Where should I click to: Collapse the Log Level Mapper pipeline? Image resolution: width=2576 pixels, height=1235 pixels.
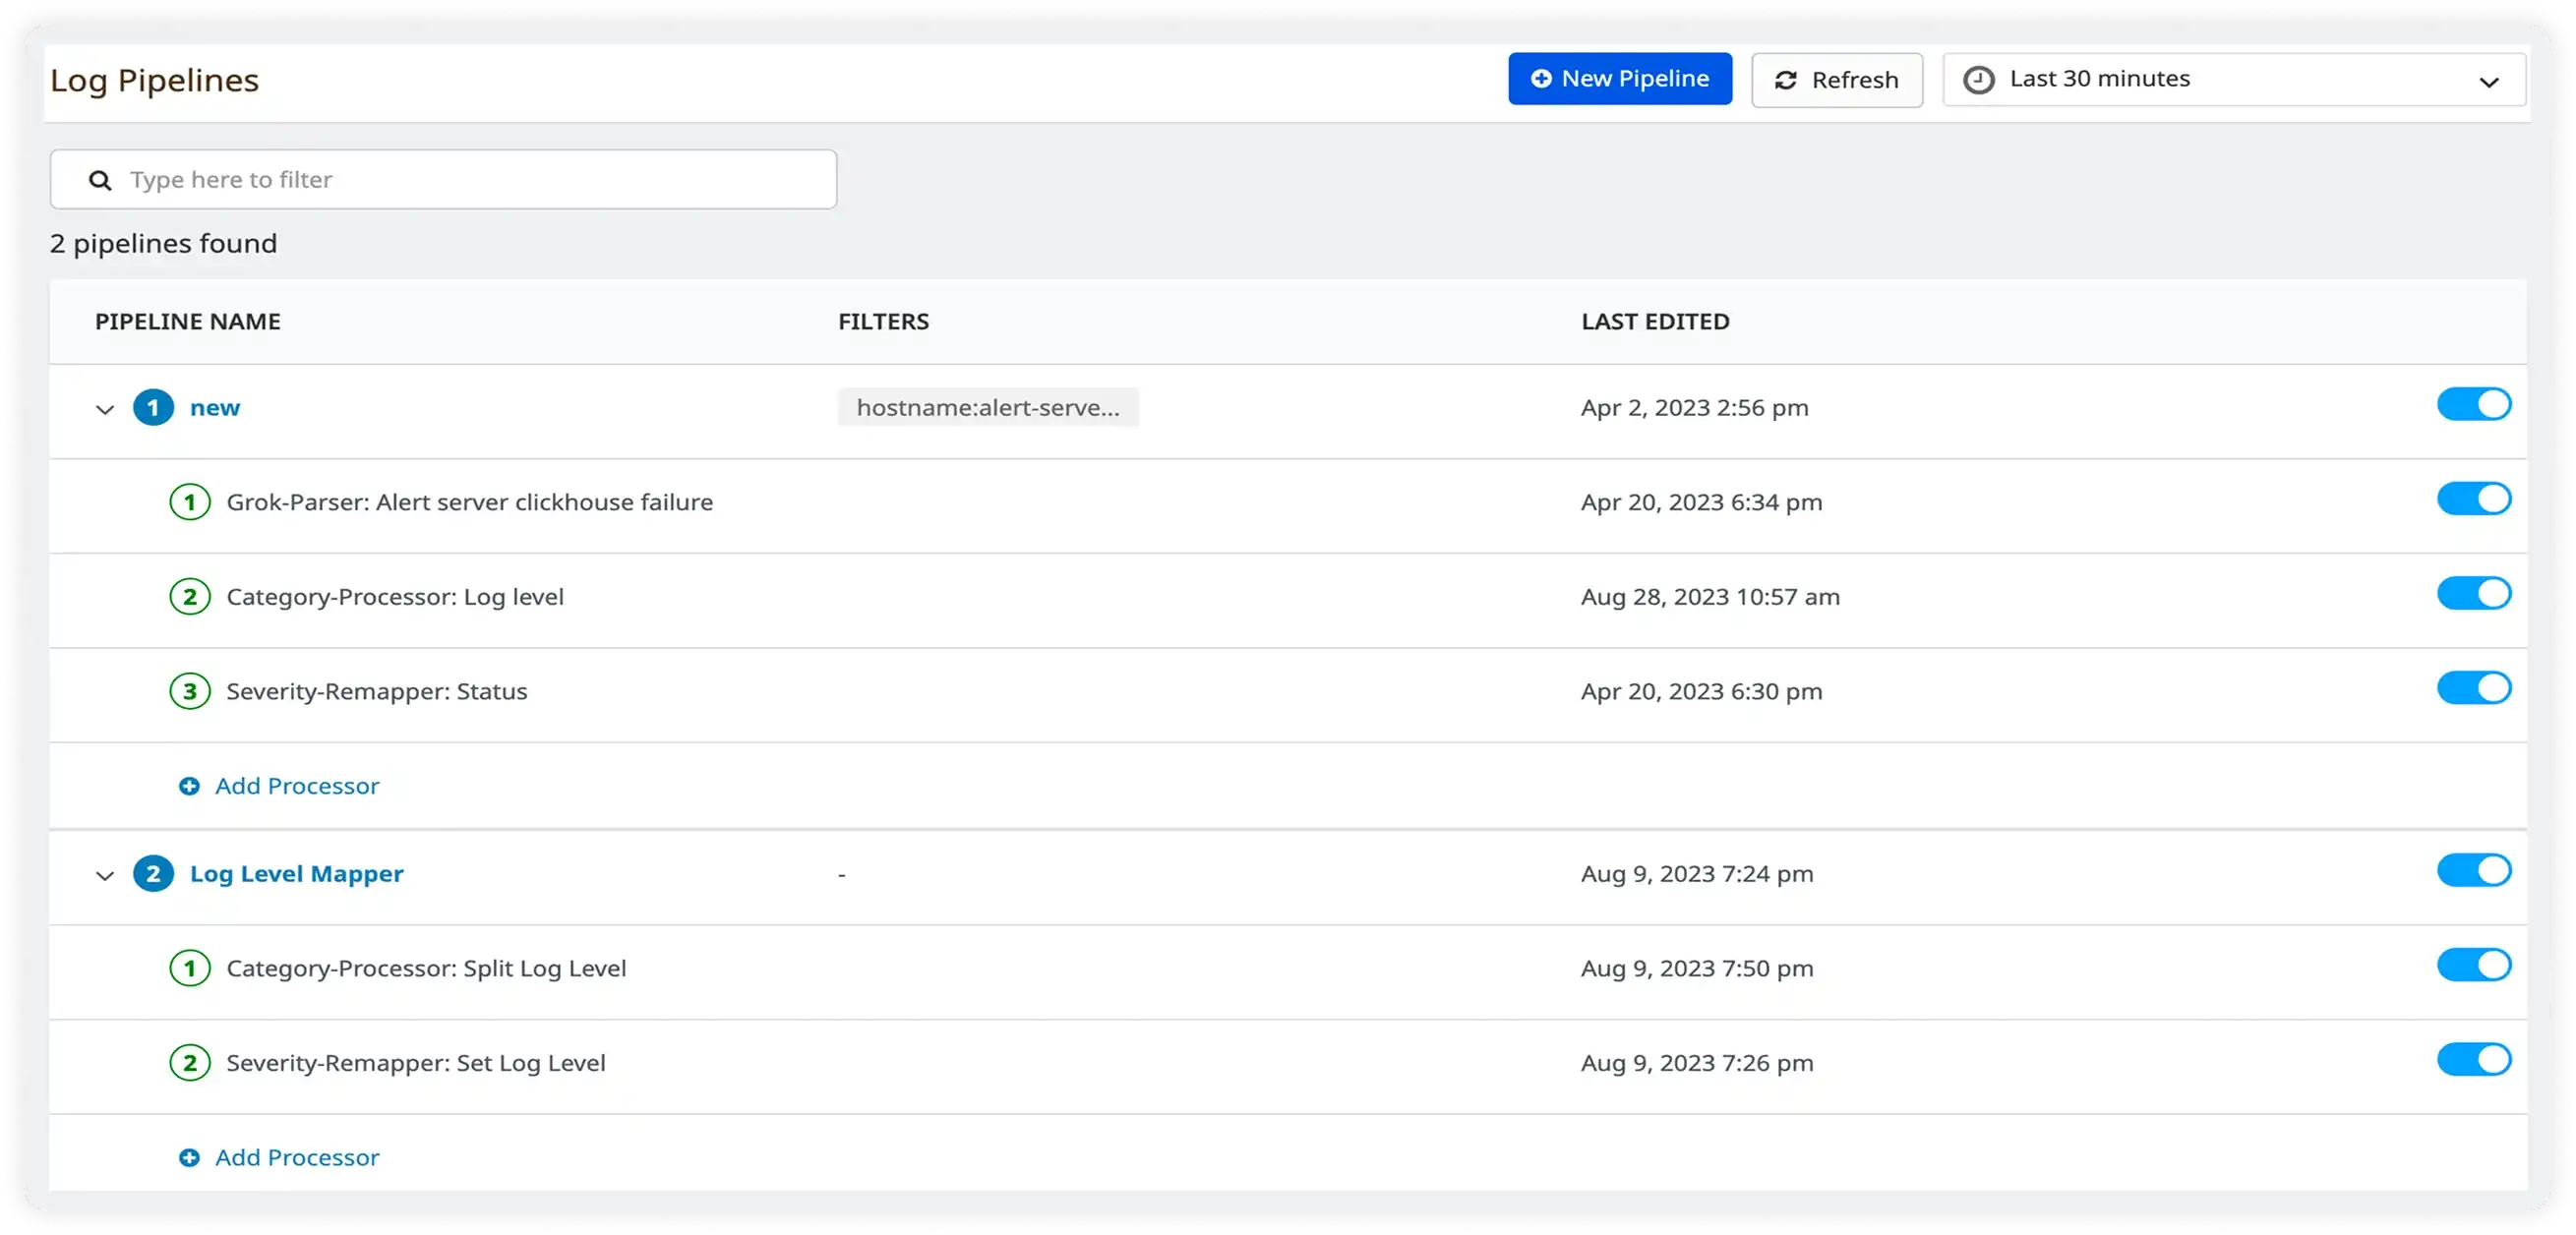(106, 874)
